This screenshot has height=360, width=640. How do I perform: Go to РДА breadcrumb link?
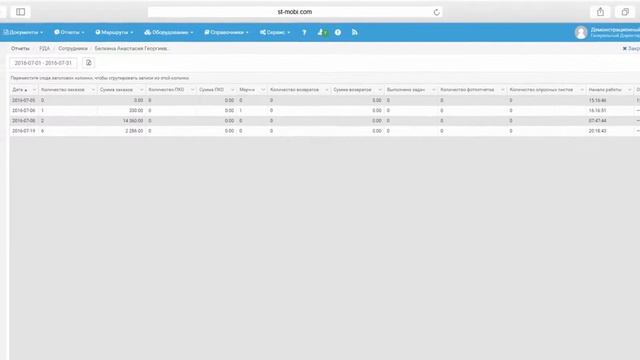pyautogui.click(x=44, y=49)
